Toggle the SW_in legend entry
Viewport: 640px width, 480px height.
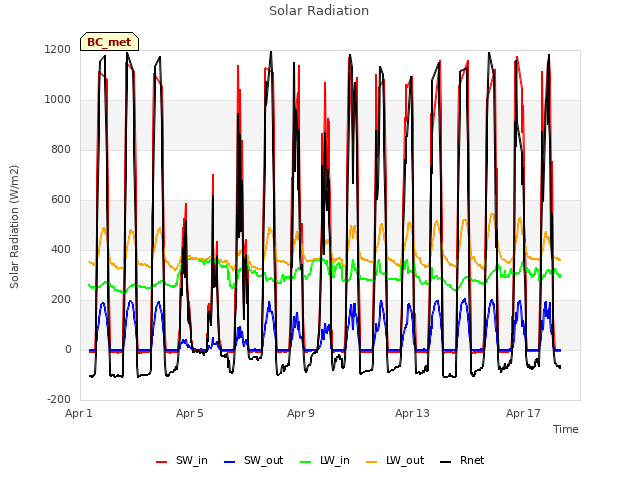[182, 460]
